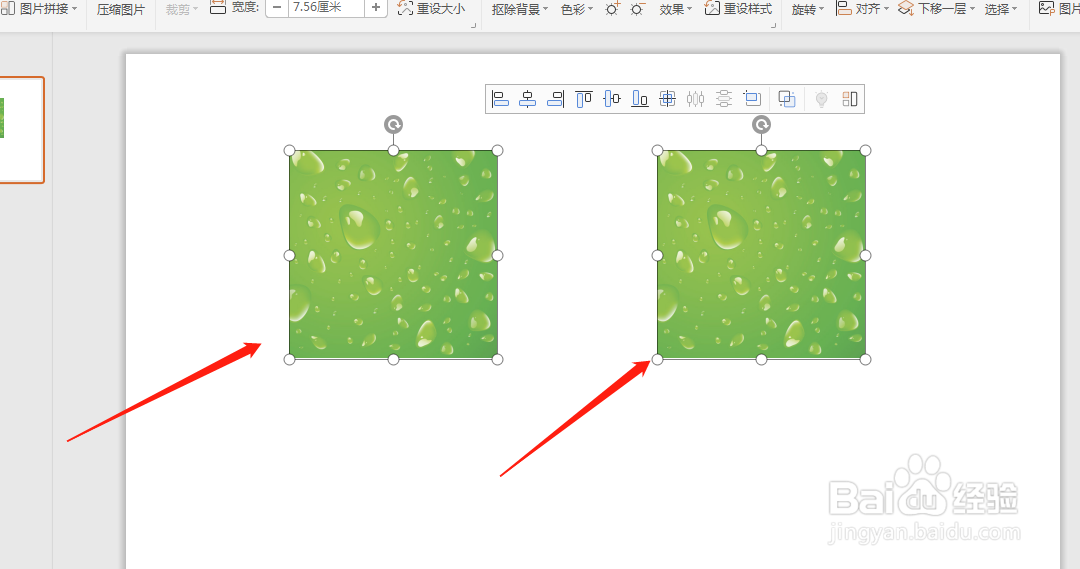Screen dimensions: 1080x569
Task: Distribute pictures horizontally icon
Action: [x=696, y=99]
